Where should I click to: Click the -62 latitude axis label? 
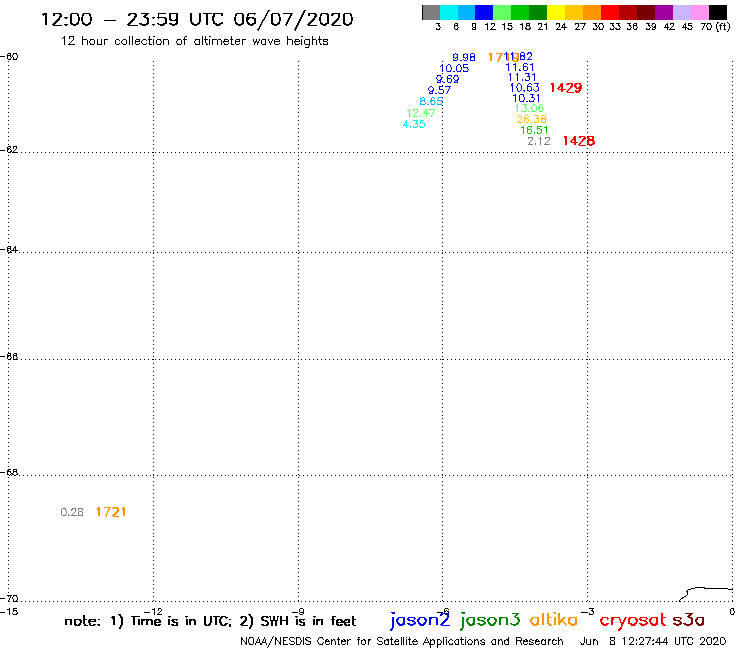point(9,149)
